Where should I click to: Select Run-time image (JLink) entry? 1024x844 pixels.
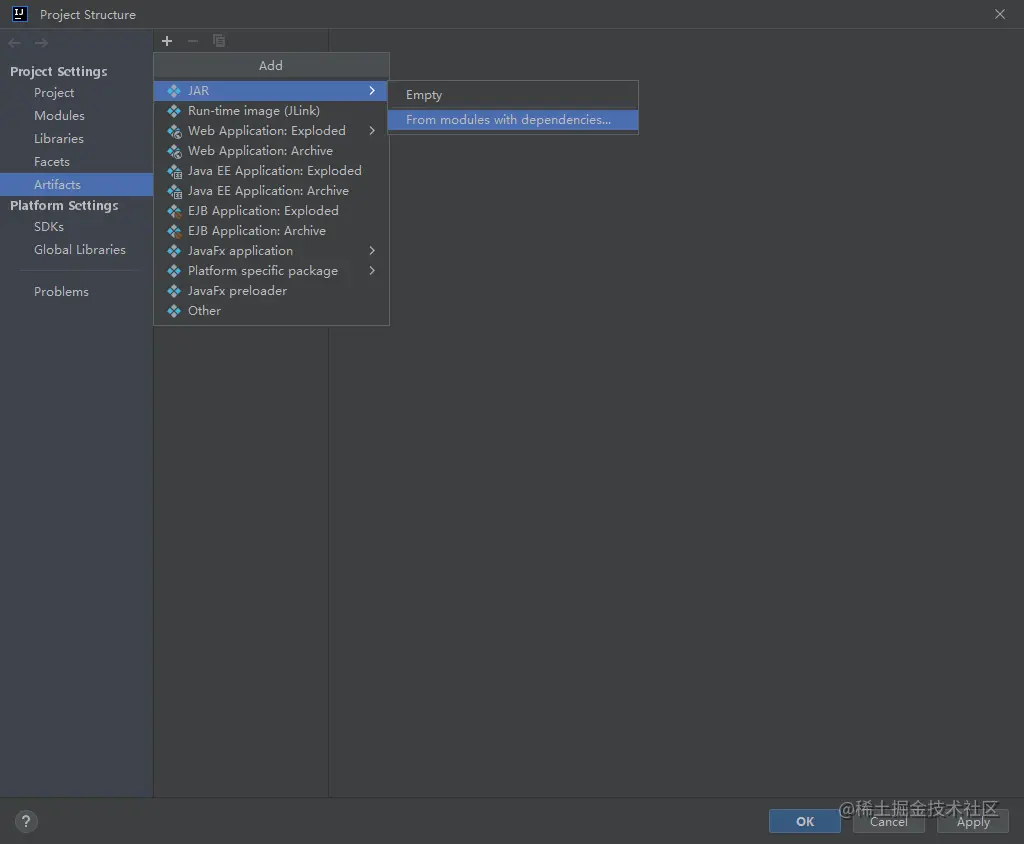[271, 111]
